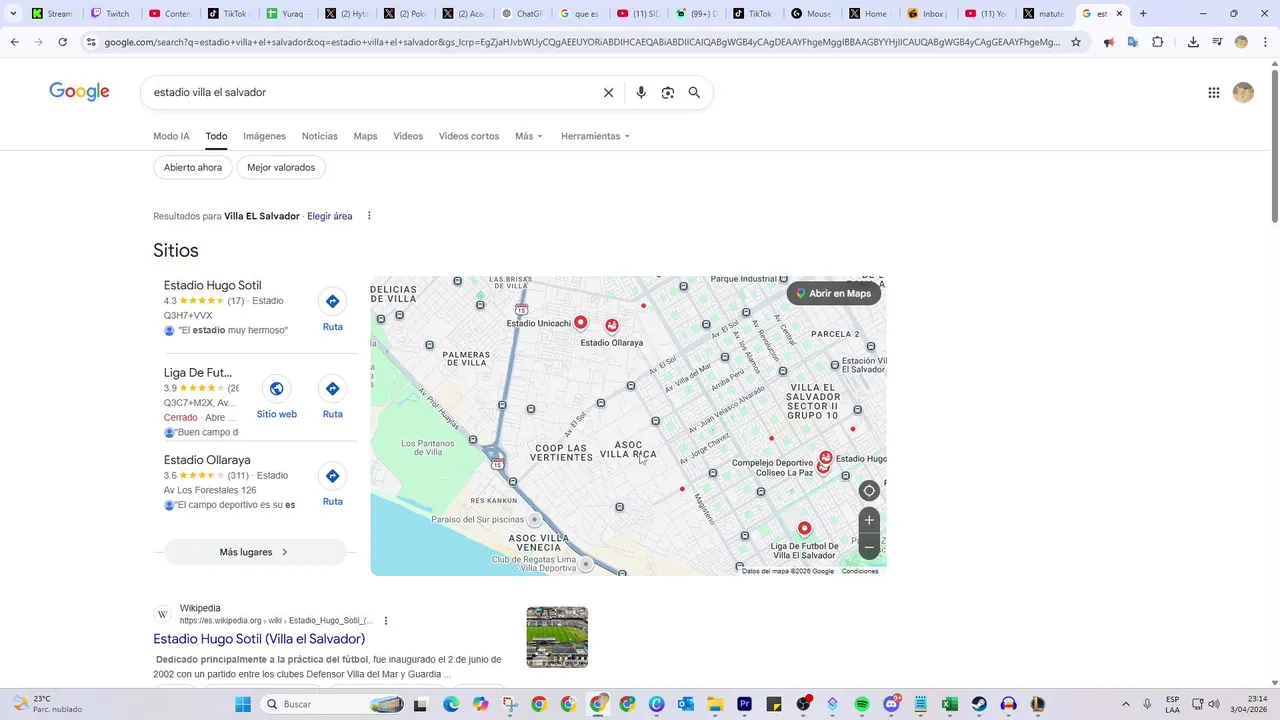This screenshot has width=1280, height=720.
Task: Start voice search with microphone icon
Action: (641, 92)
